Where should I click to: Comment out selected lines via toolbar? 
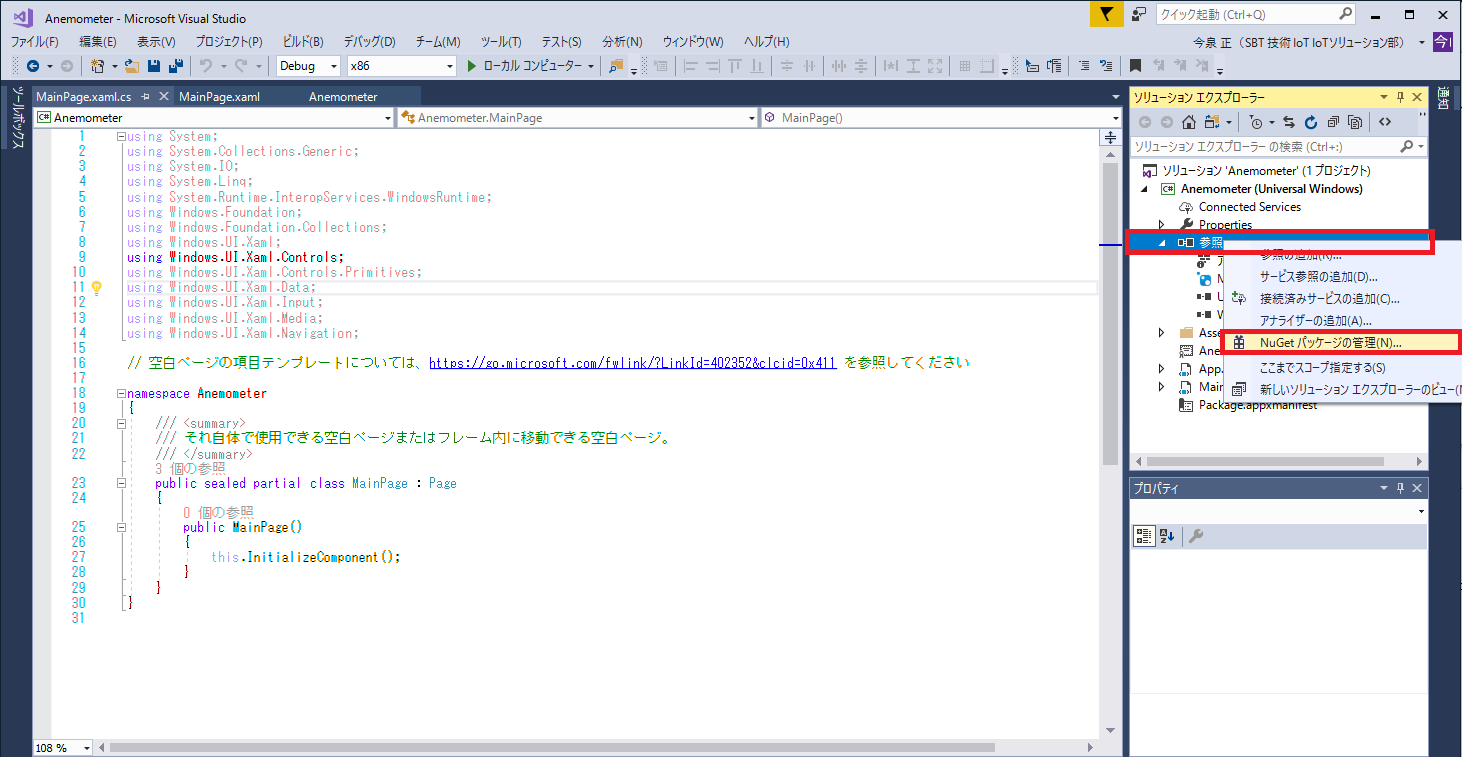pos(1083,66)
